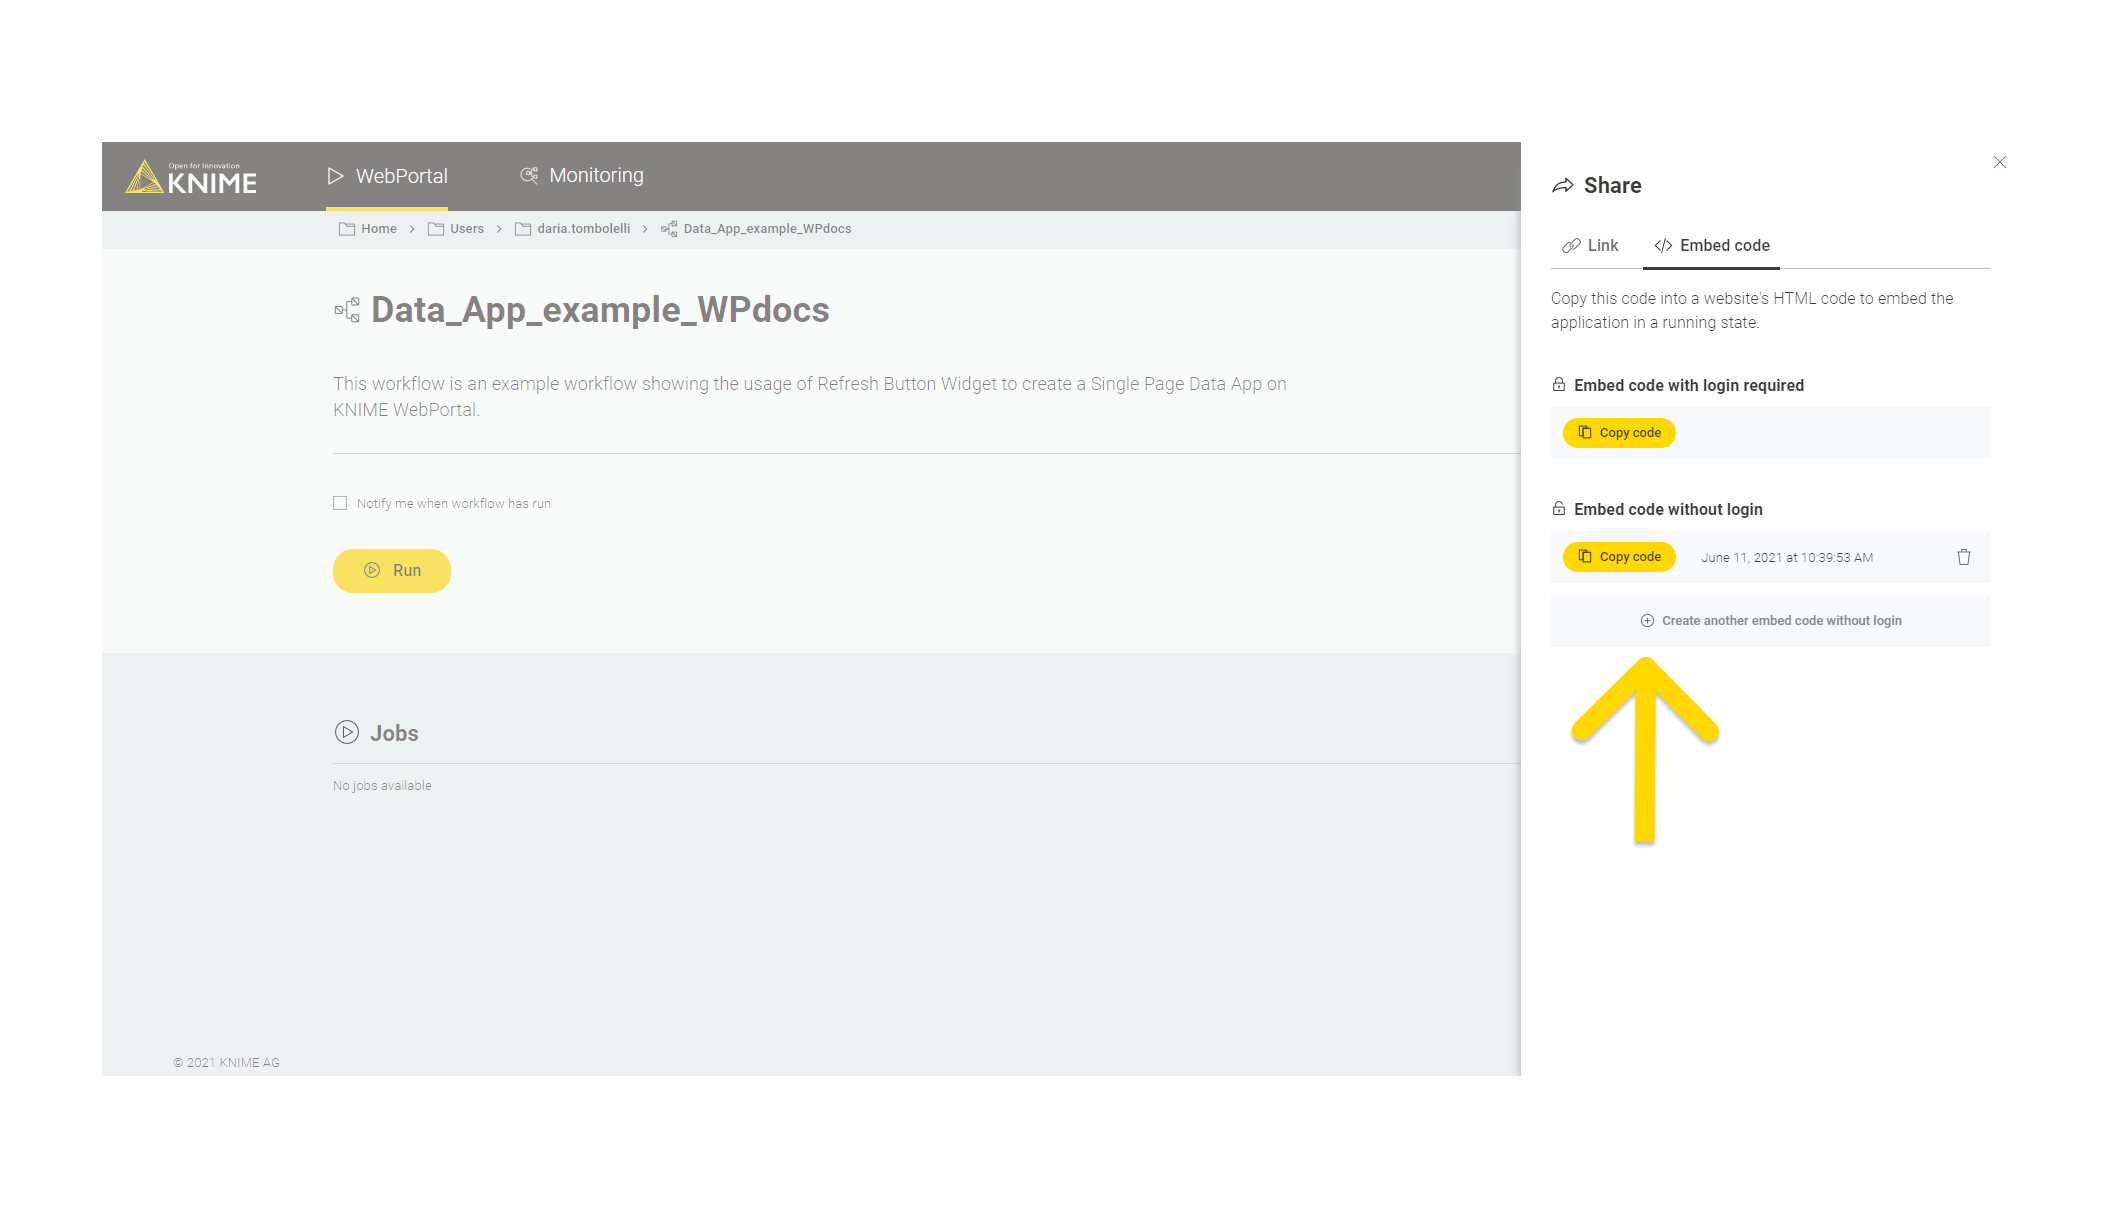This screenshot has width=2121, height=1217.
Task: Open the Monitoring tab
Action: coord(581,176)
